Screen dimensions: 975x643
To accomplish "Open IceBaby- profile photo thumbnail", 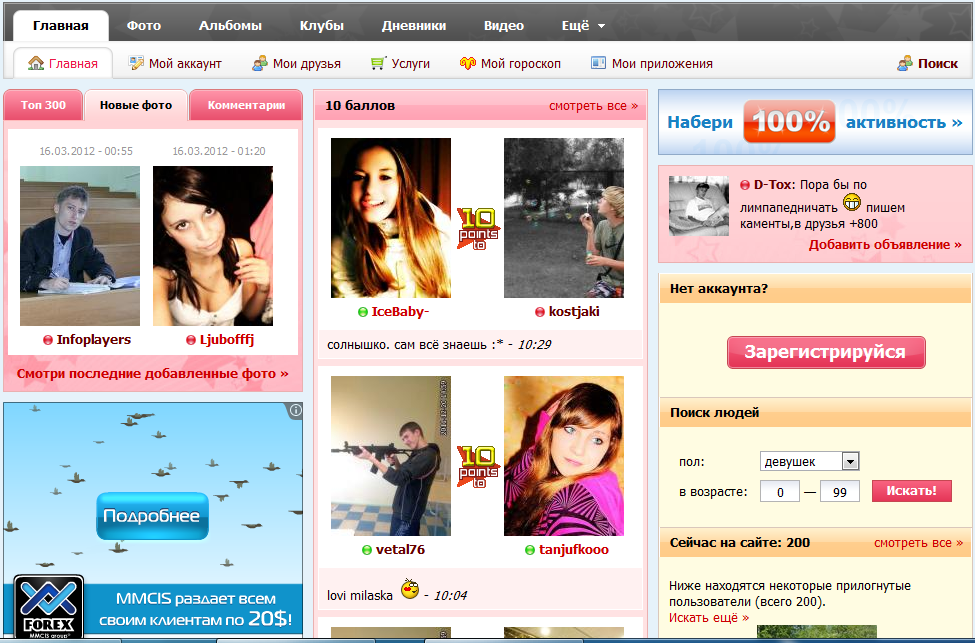I will (390, 218).
